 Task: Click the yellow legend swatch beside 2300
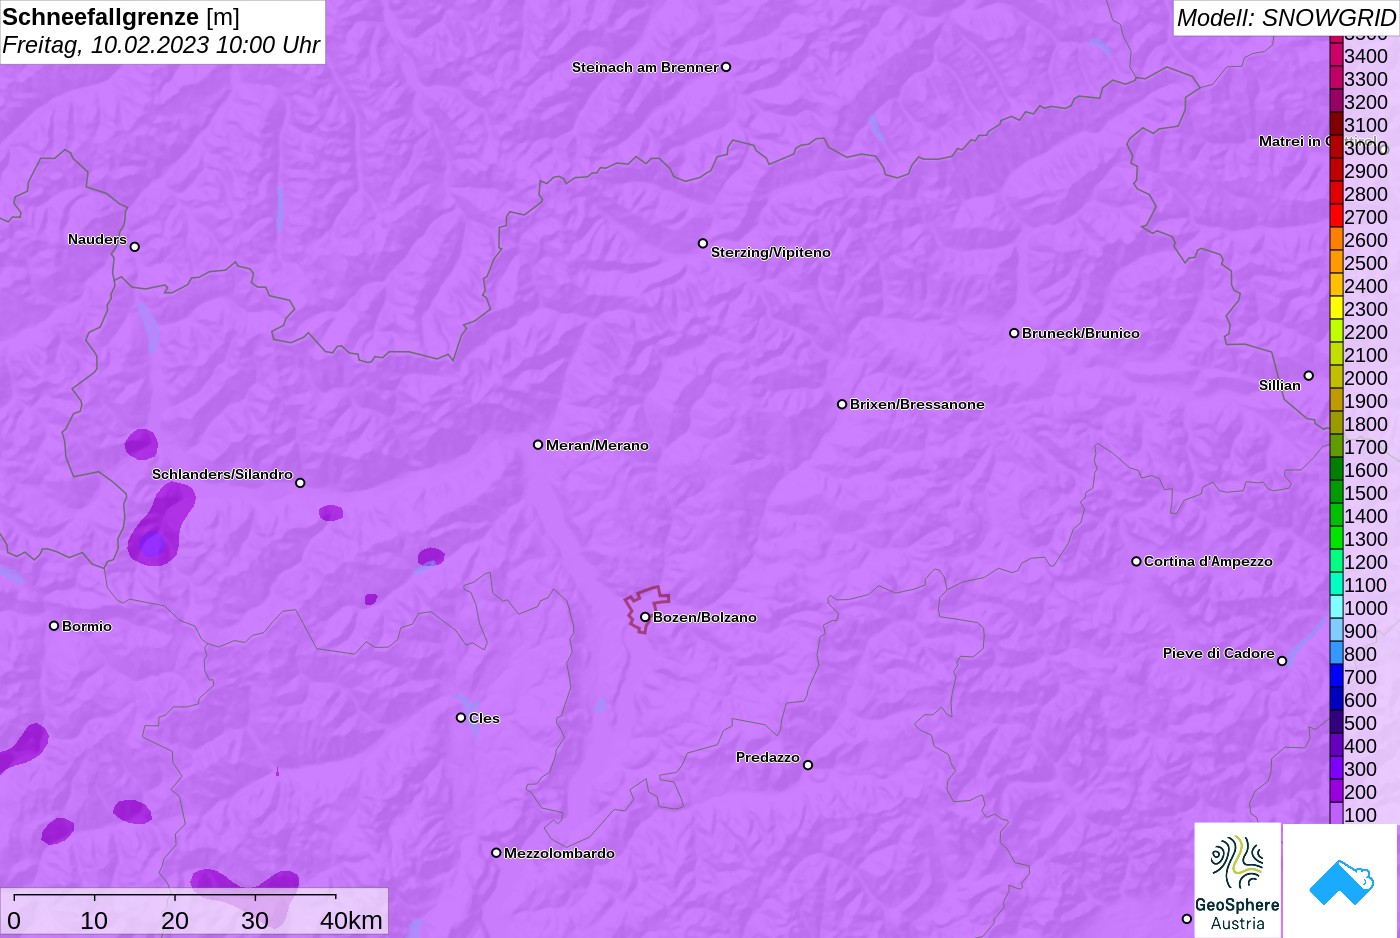pos(1336,309)
